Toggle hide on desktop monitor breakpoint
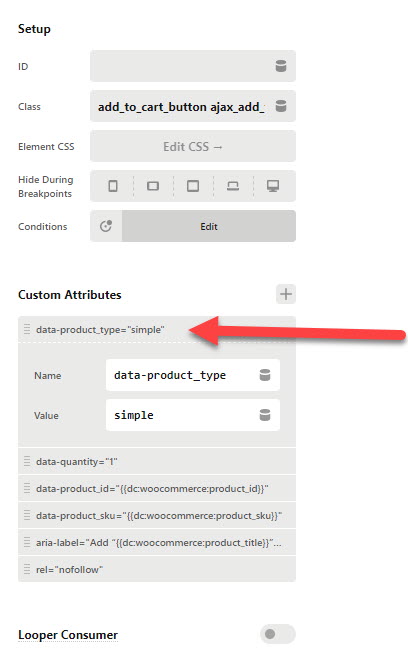The width and height of the screenshot is (408, 659). [x=273, y=186]
